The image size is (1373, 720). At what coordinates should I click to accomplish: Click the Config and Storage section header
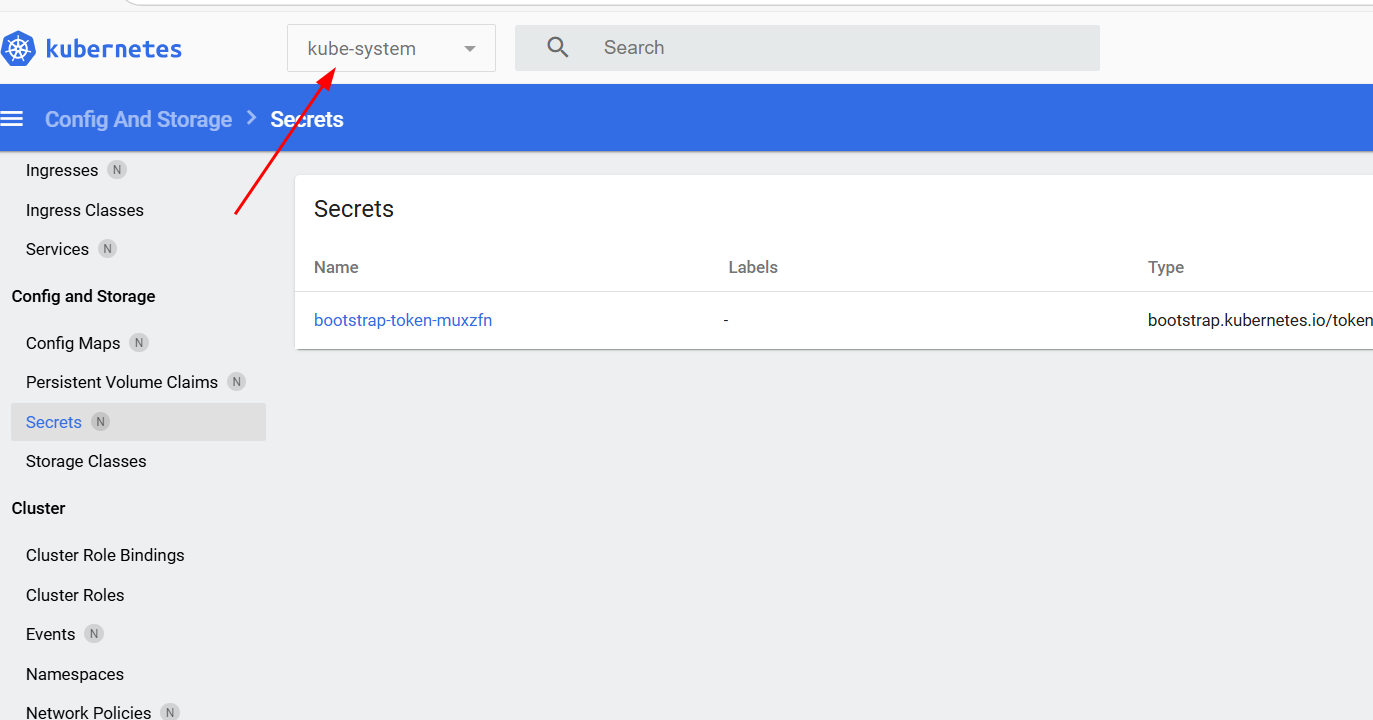point(83,296)
